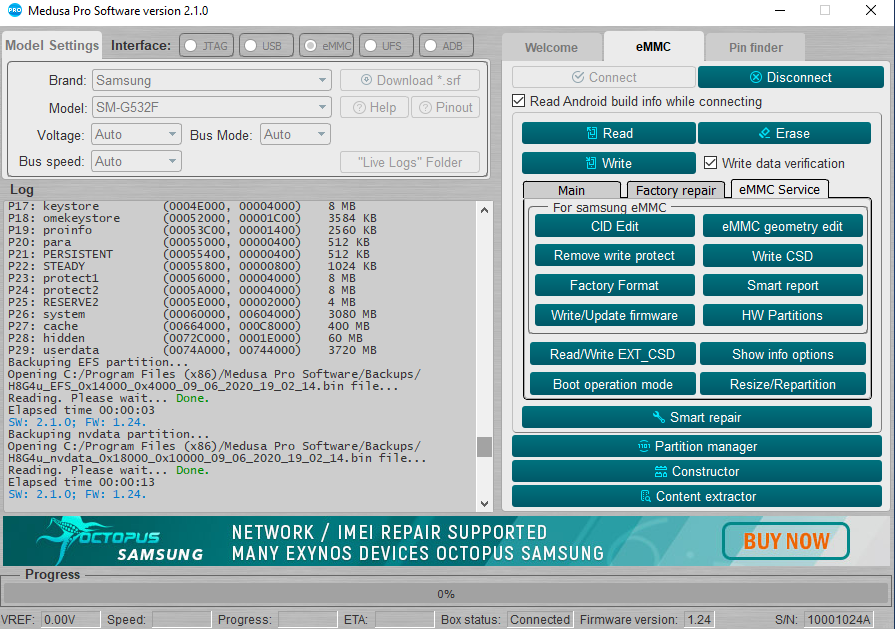Click the CID Edit button

(615, 226)
